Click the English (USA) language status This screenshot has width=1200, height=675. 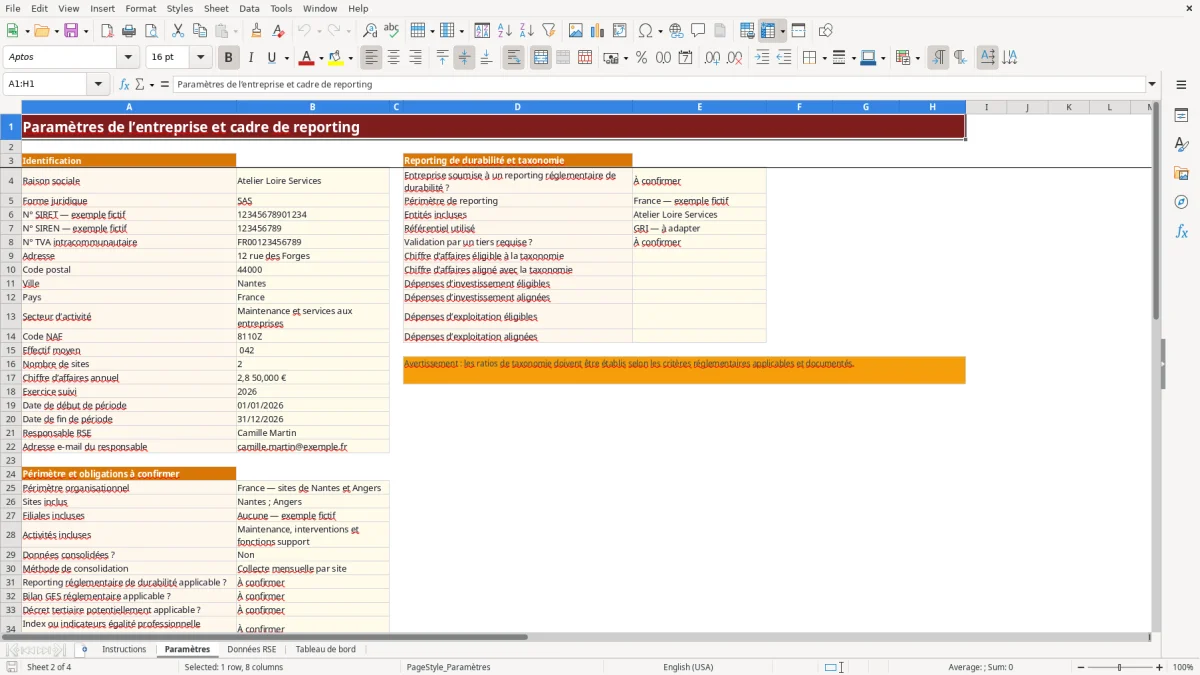[688, 667]
